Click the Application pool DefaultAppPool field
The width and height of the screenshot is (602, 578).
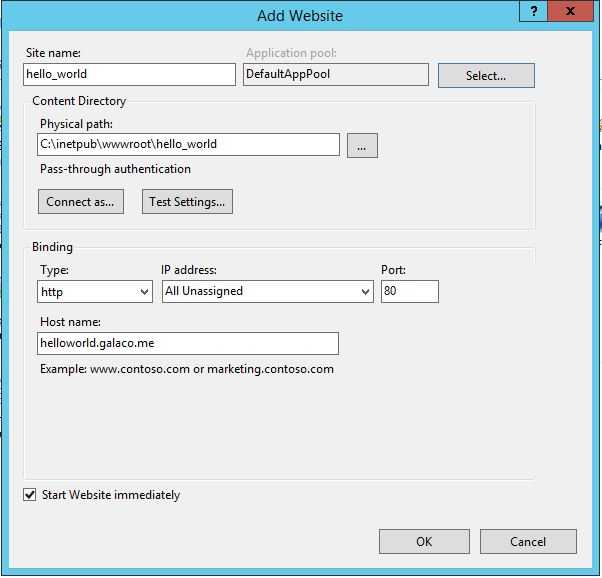336,75
